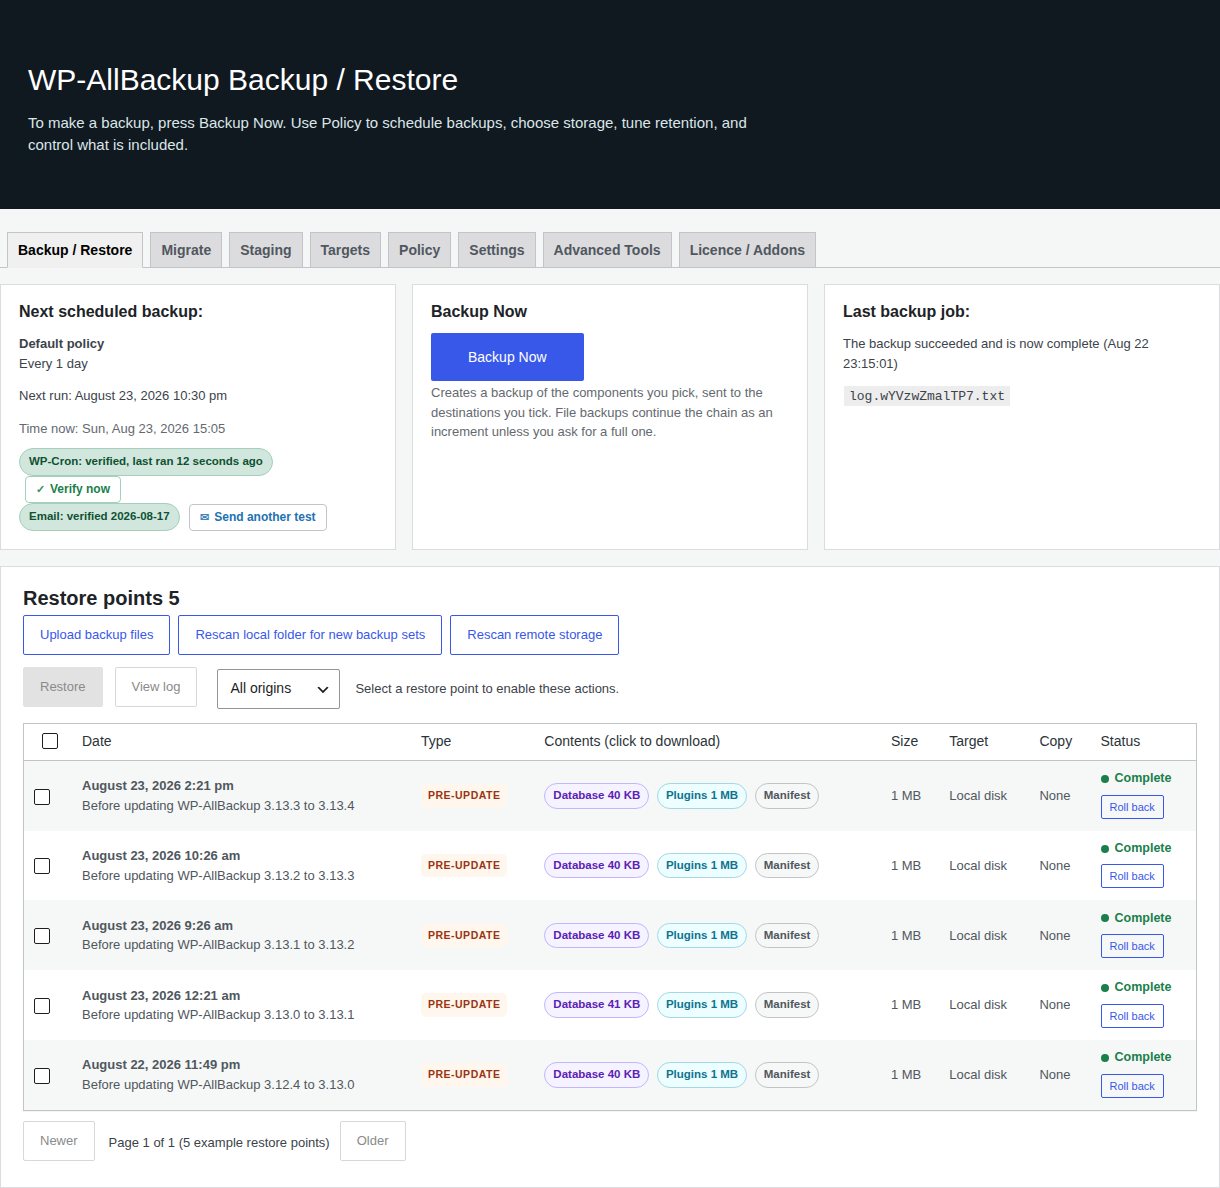Go to the Targets tab
Viewport: 1220px width, 1188px height.
coord(345,250)
